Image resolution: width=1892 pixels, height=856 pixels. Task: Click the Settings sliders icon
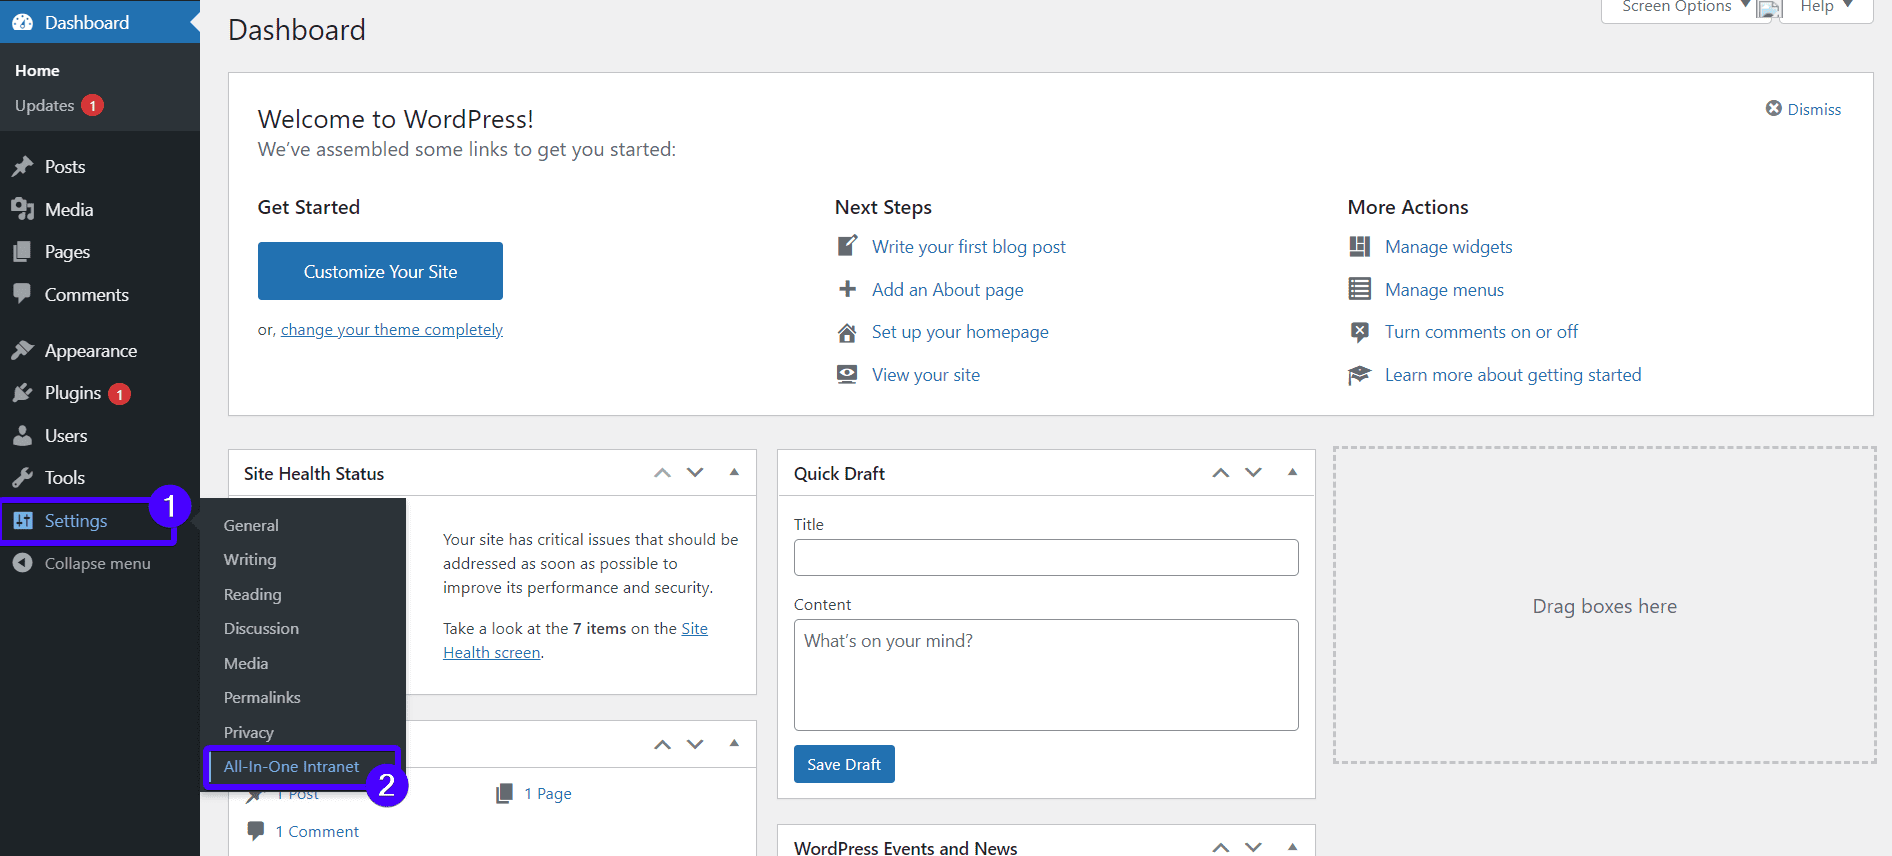[x=22, y=520]
